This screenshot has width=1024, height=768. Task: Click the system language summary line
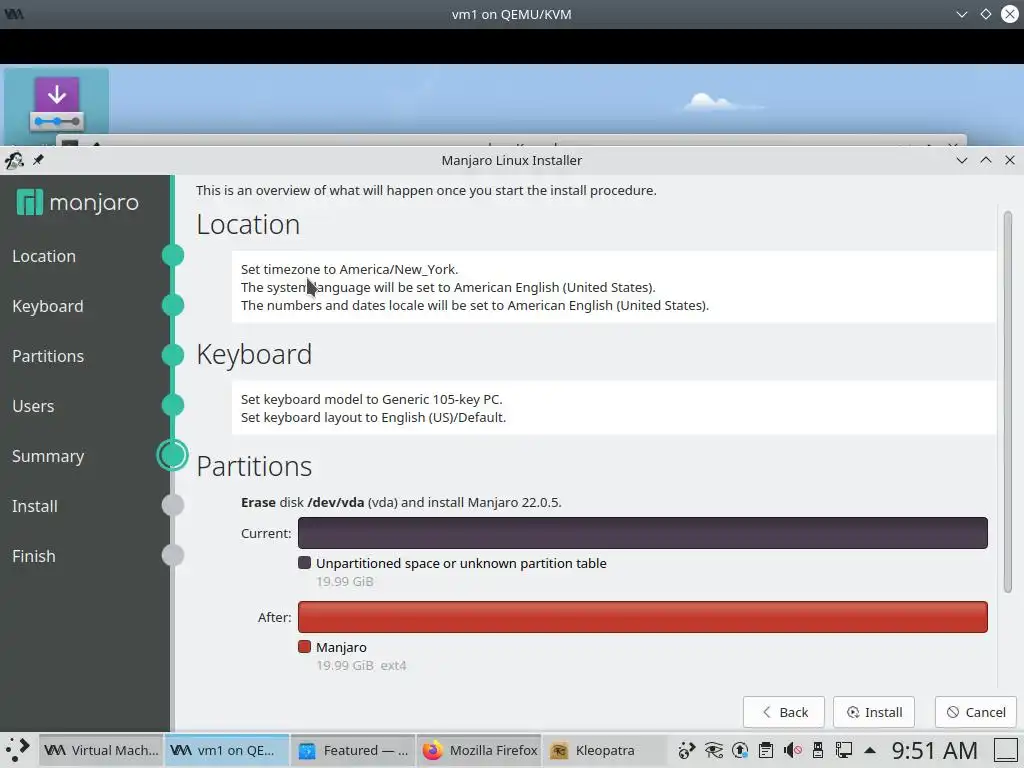tap(448, 287)
